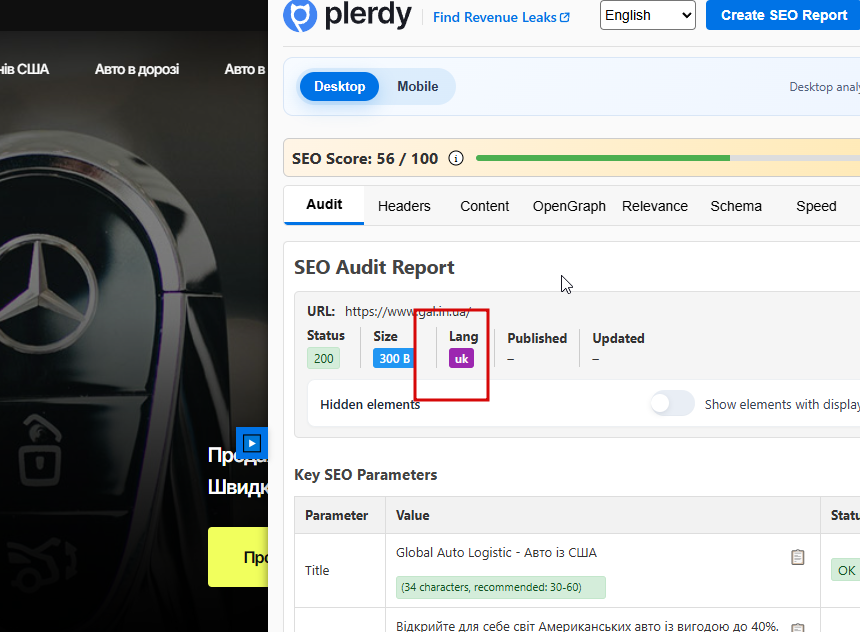Toggle the Hidden elements switch

[672, 404]
